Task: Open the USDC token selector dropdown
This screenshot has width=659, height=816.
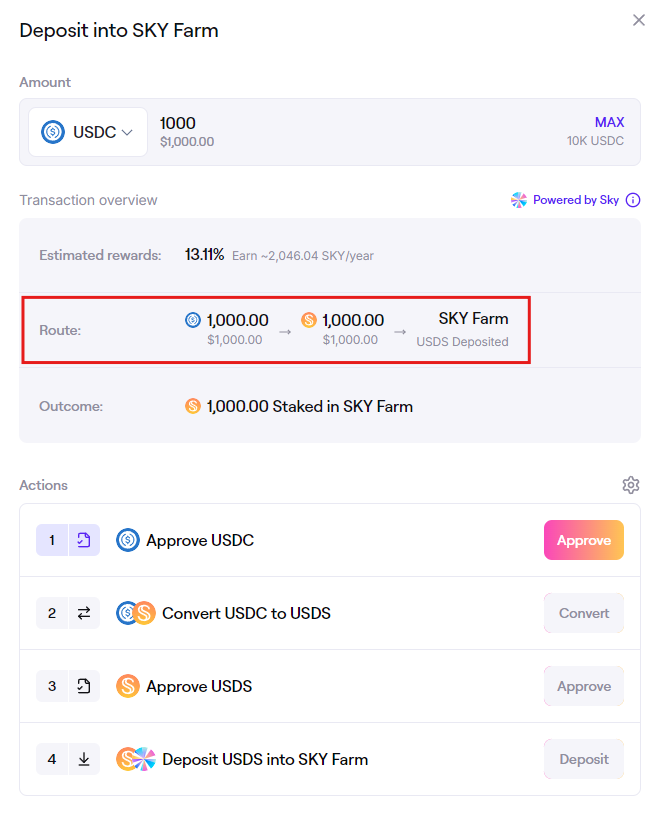Action: click(x=88, y=132)
